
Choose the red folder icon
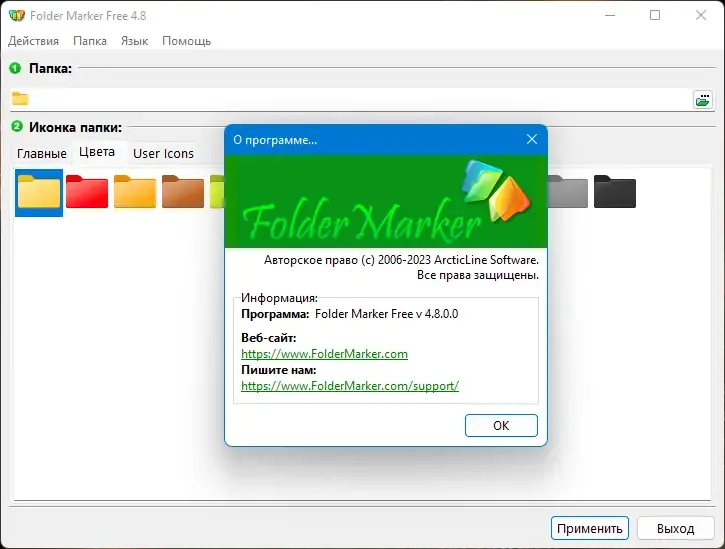87,191
